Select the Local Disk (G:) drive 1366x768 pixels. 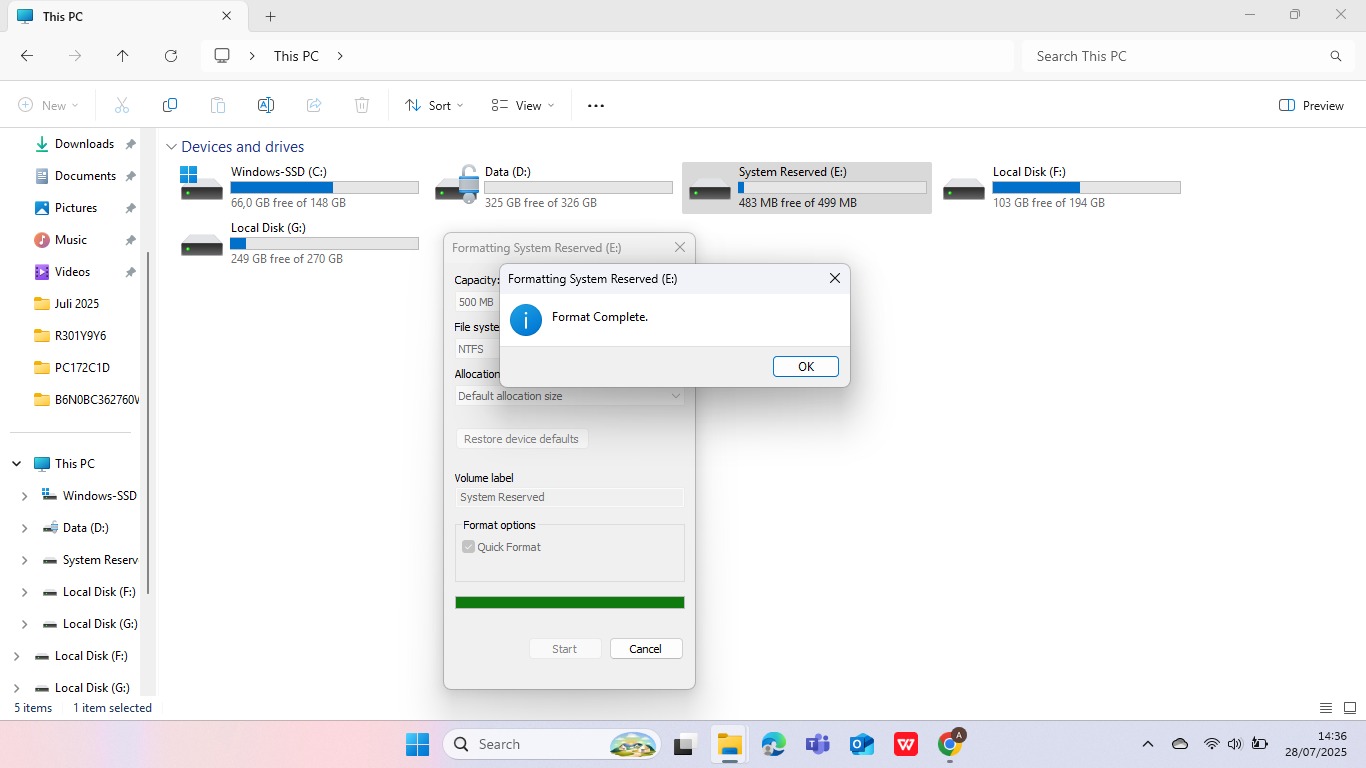299,243
